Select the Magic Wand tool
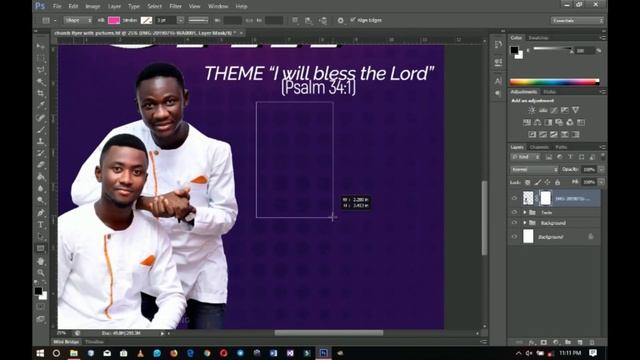640x360 pixels. tap(40, 82)
